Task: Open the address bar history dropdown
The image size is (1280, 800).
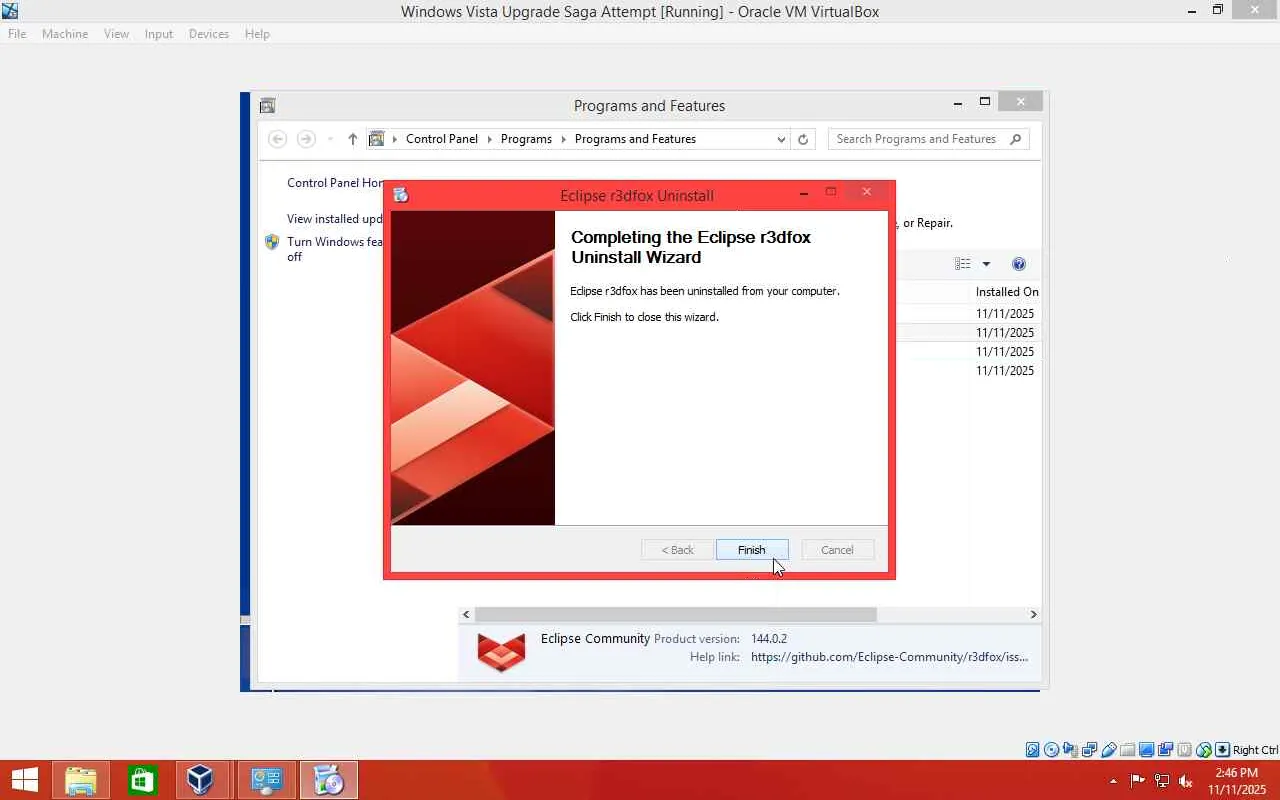Action: pyautogui.click(x=781, y=139)
